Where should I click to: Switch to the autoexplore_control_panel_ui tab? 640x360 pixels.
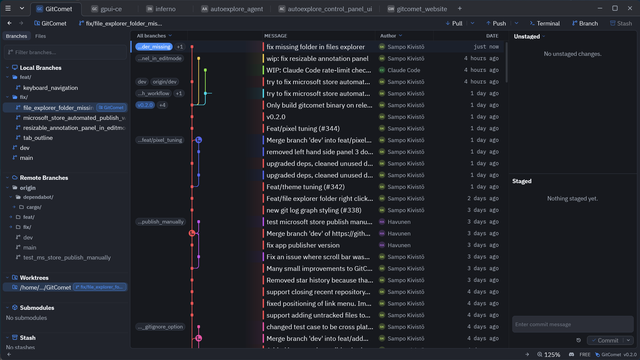[x=325, y=9]
